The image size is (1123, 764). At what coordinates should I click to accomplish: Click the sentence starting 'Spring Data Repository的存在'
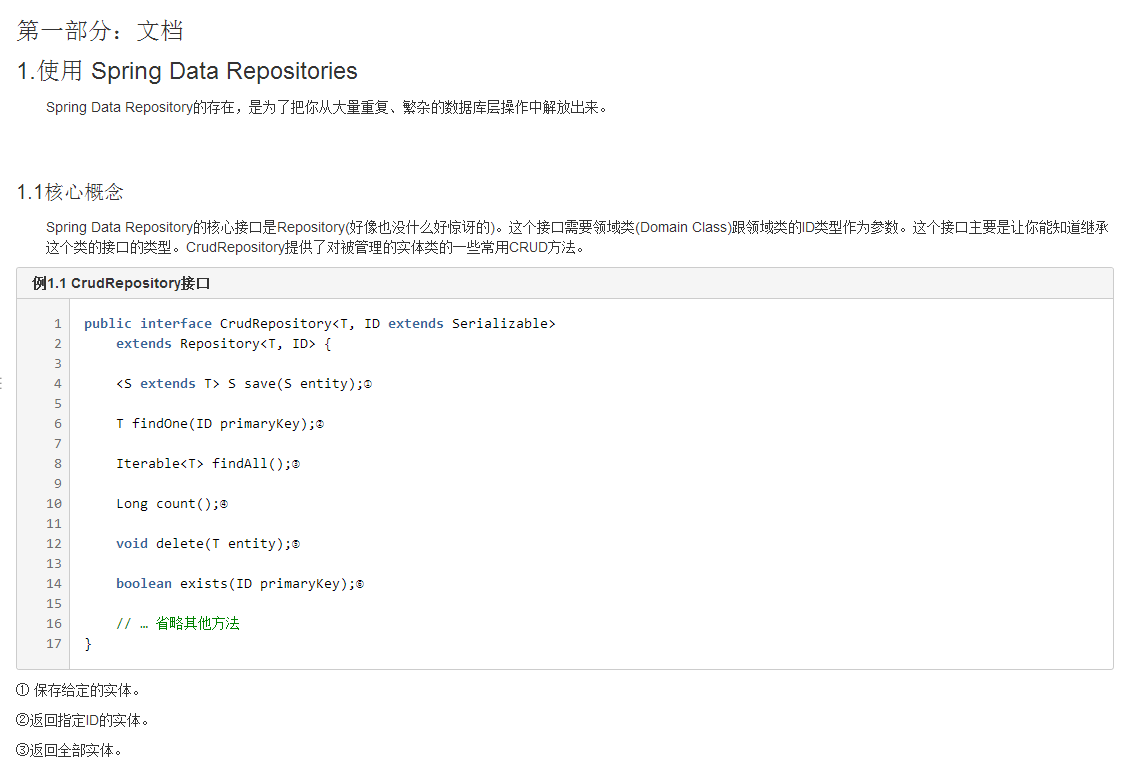coord(327,107)
